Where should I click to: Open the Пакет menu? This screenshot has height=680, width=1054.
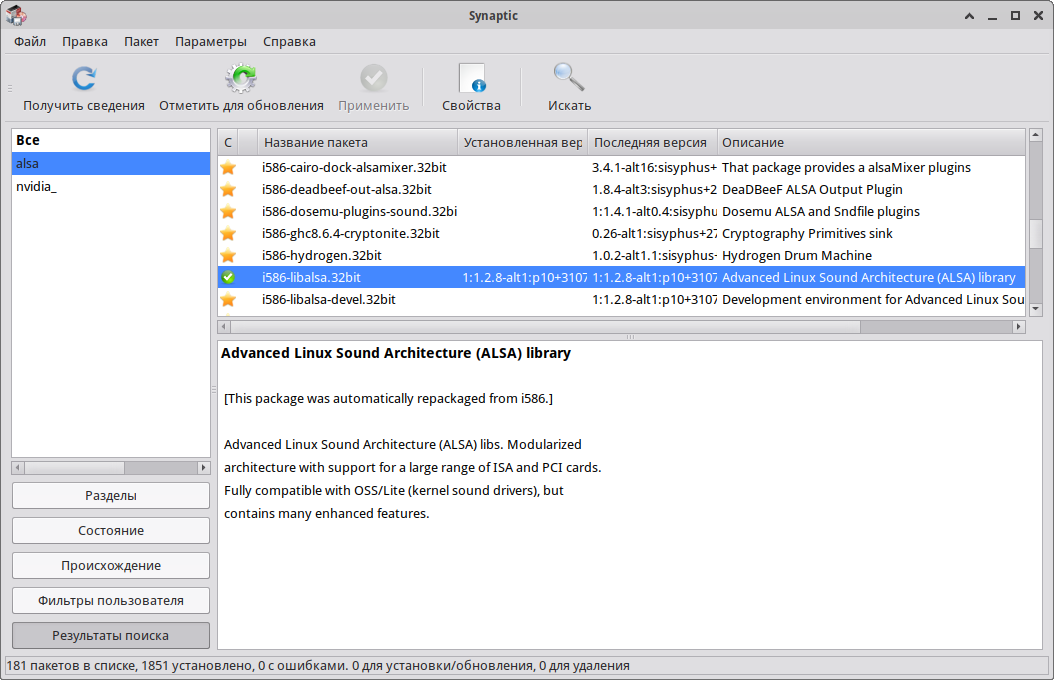(141, 41)
